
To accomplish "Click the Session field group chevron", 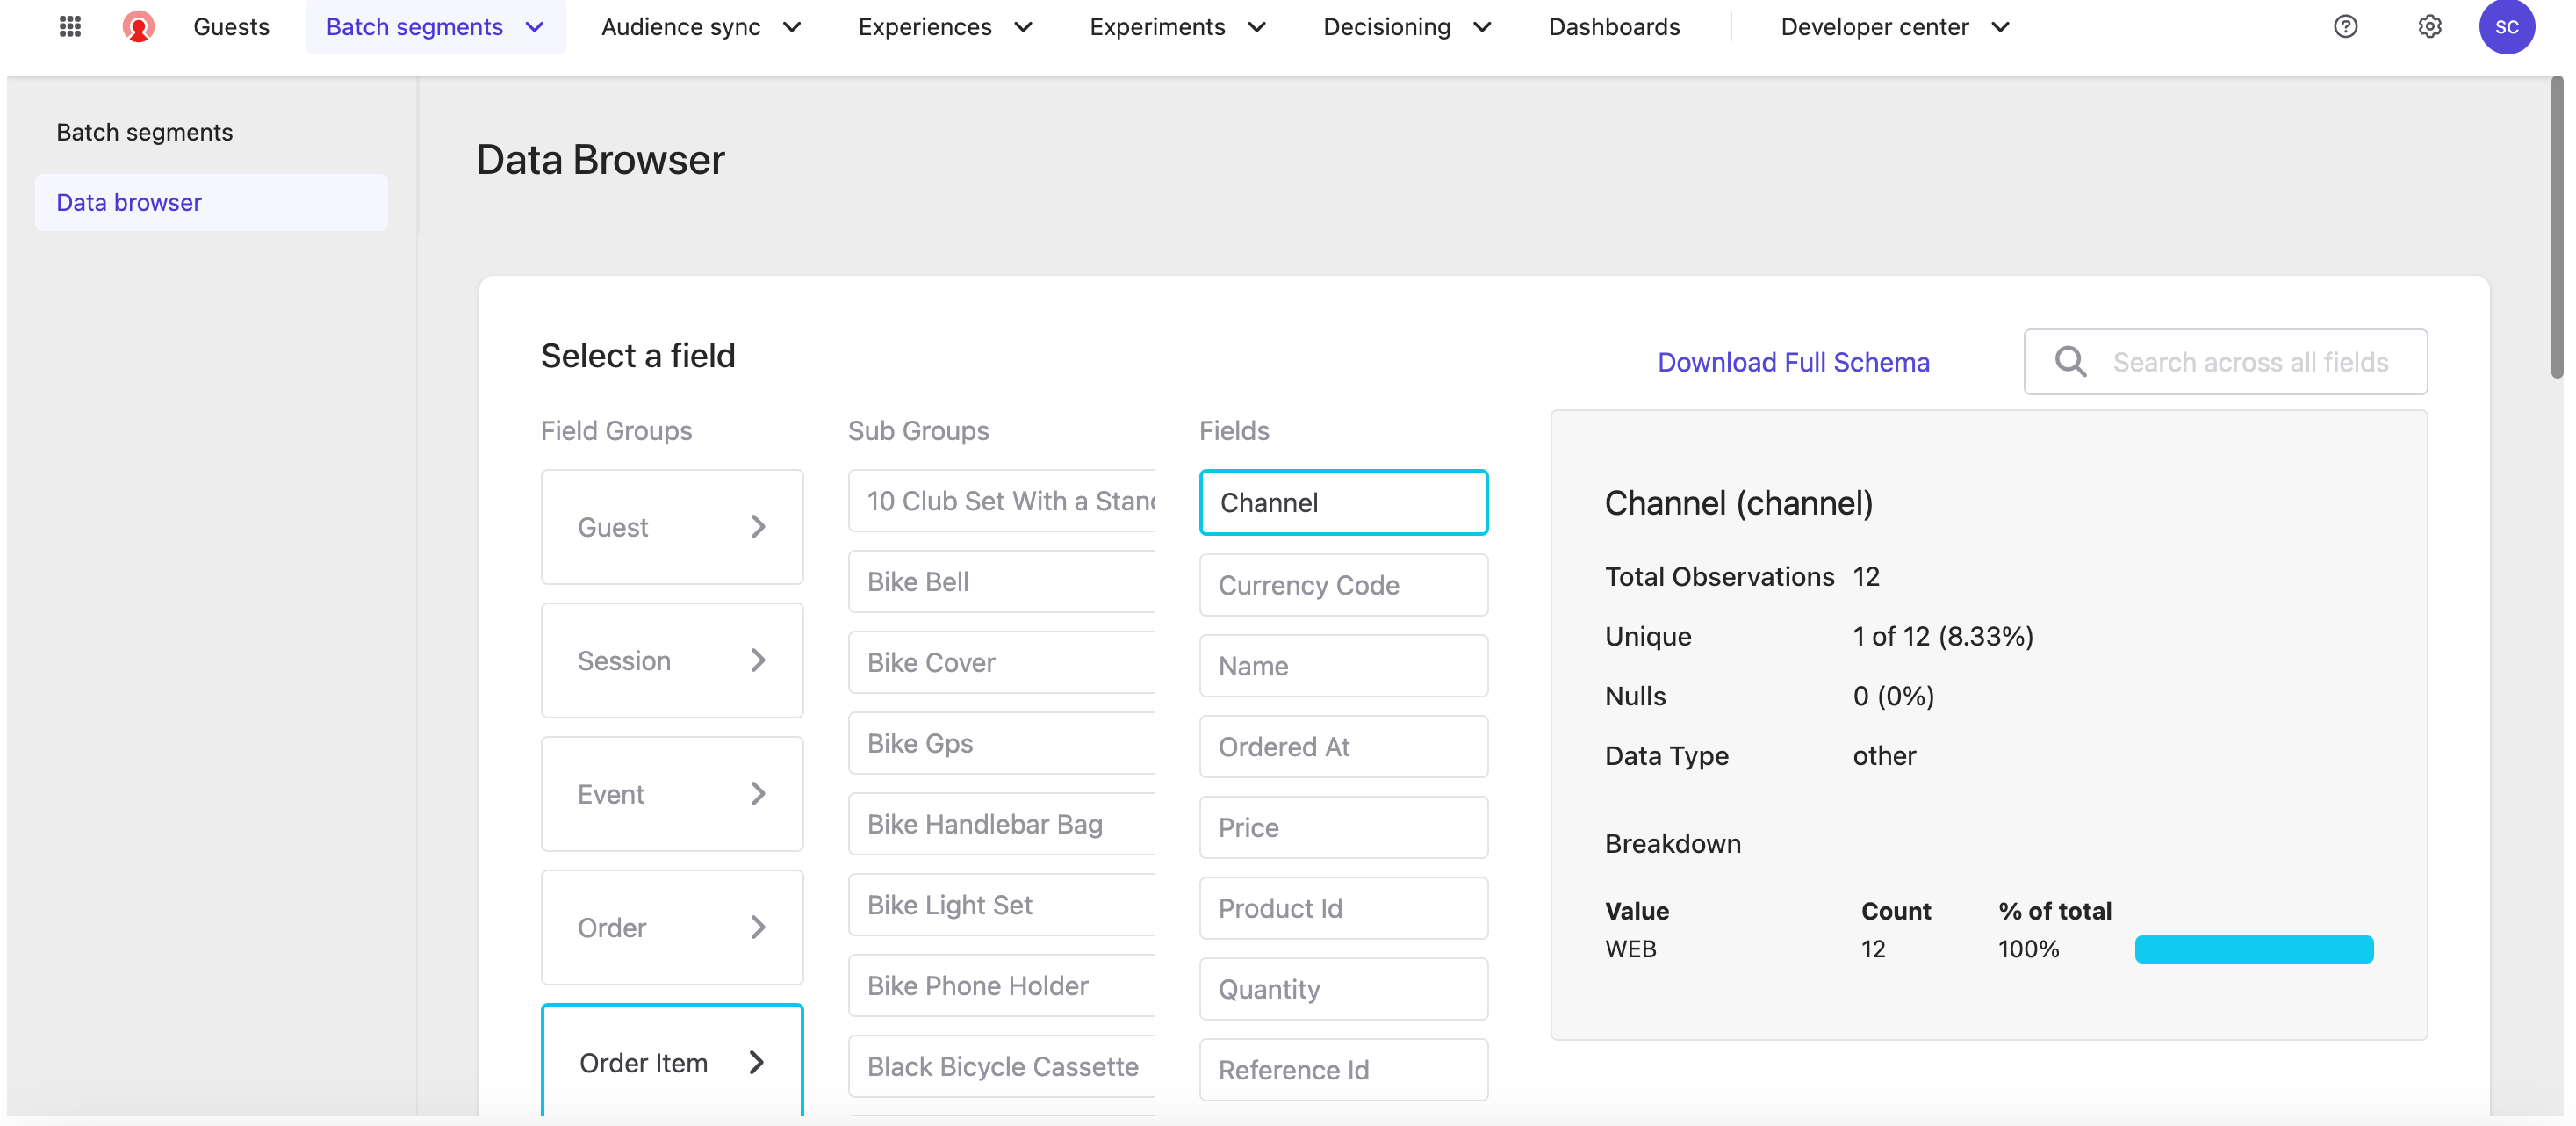I will coord(758,660).
